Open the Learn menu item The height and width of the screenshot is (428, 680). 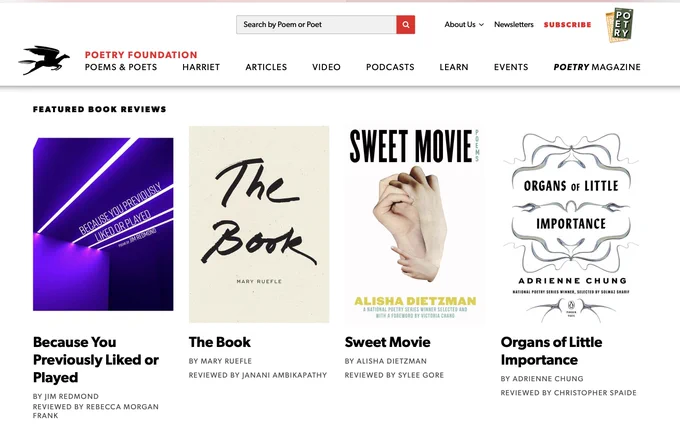(454, 67)
